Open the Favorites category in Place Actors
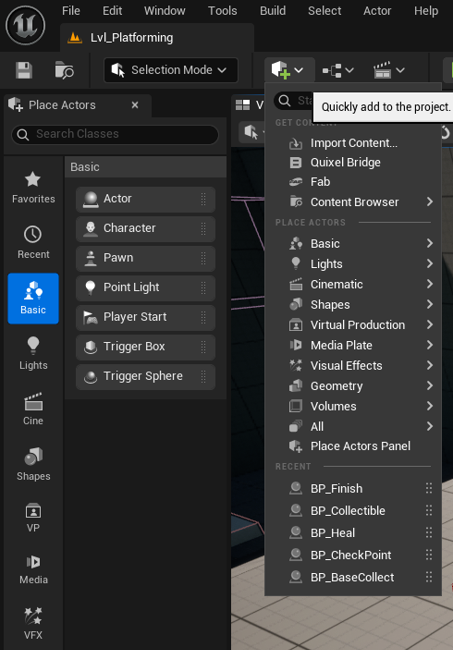This screenshot has height=650, width=453. pyautogui.click(x=33, y=187)
